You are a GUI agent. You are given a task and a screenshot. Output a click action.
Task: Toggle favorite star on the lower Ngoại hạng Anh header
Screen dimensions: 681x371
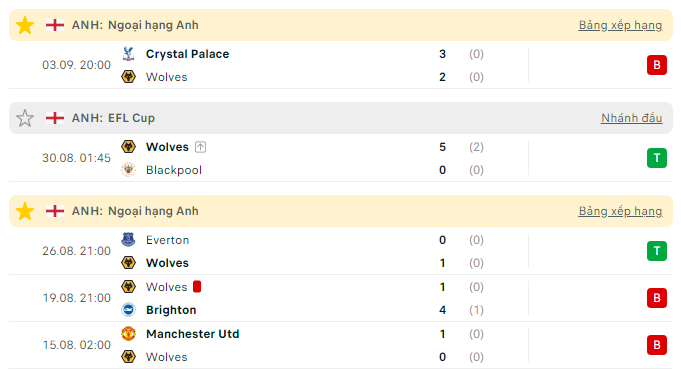click(x=25, y=211)
